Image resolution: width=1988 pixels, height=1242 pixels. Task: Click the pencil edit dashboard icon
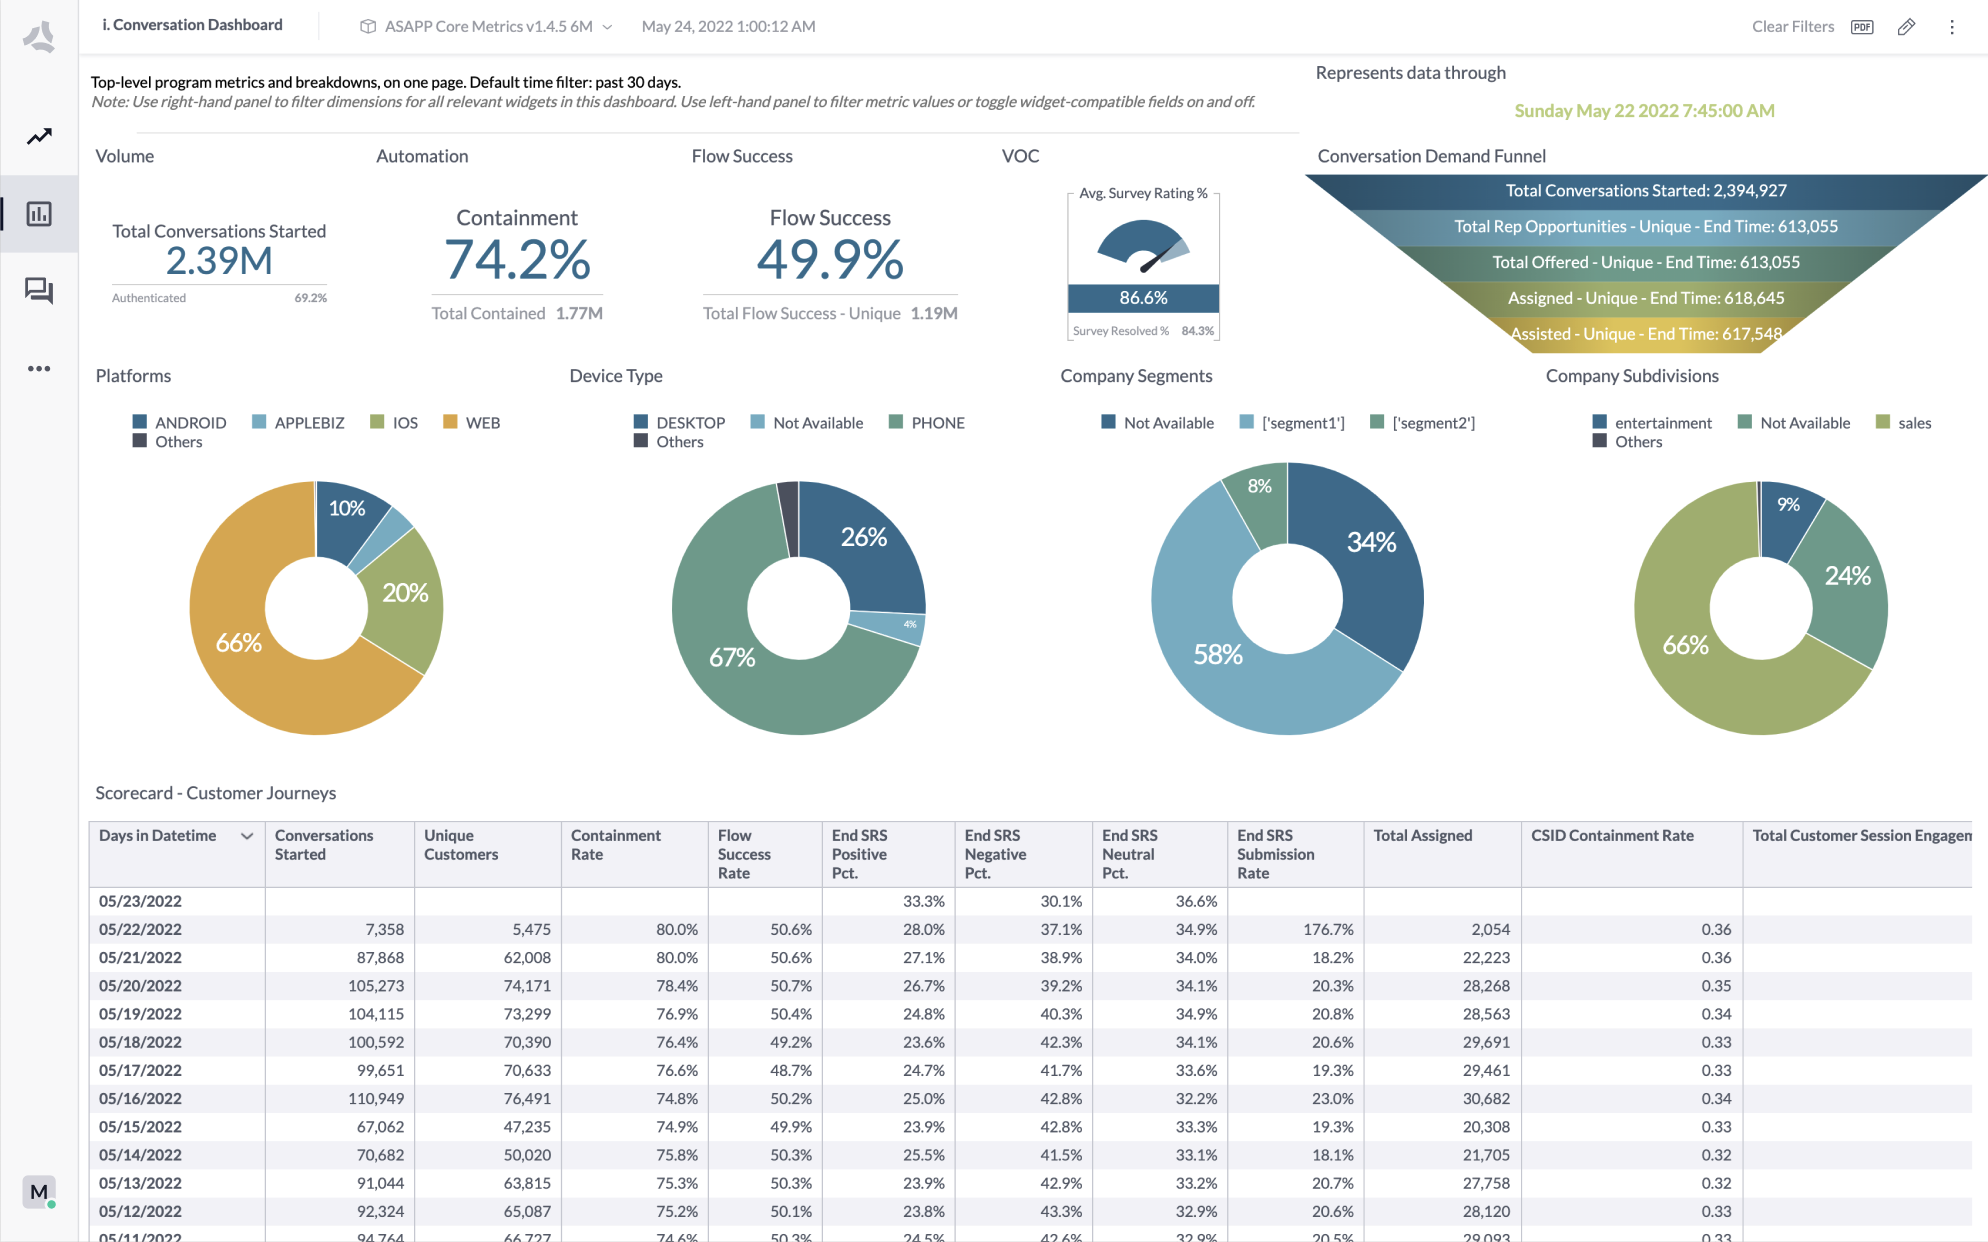coord(1906,27)
